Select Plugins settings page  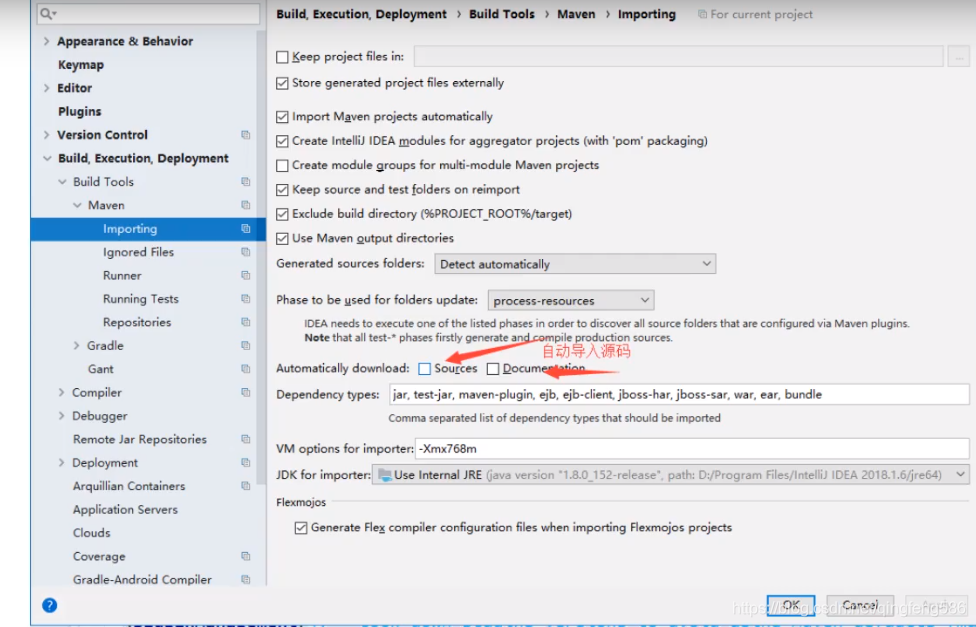[80, 111]
